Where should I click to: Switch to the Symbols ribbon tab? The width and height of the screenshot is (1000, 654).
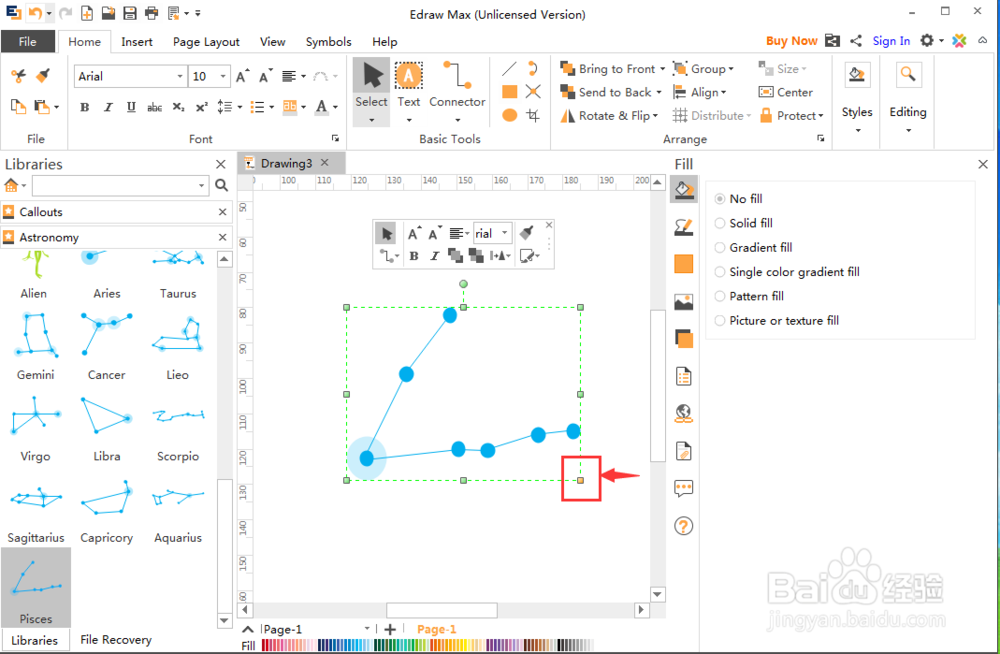[x=328, y=41]
